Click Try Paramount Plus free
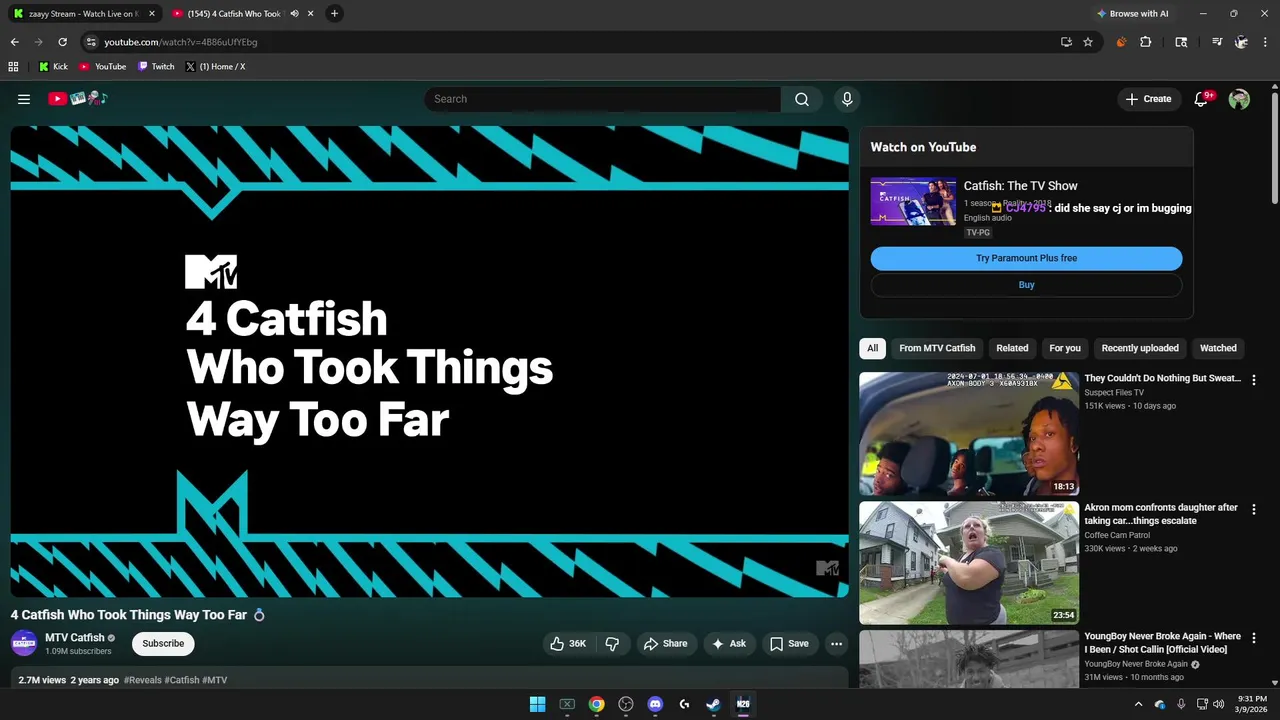The height and width of the screenshot is (720, 1280). point(1026,258)
